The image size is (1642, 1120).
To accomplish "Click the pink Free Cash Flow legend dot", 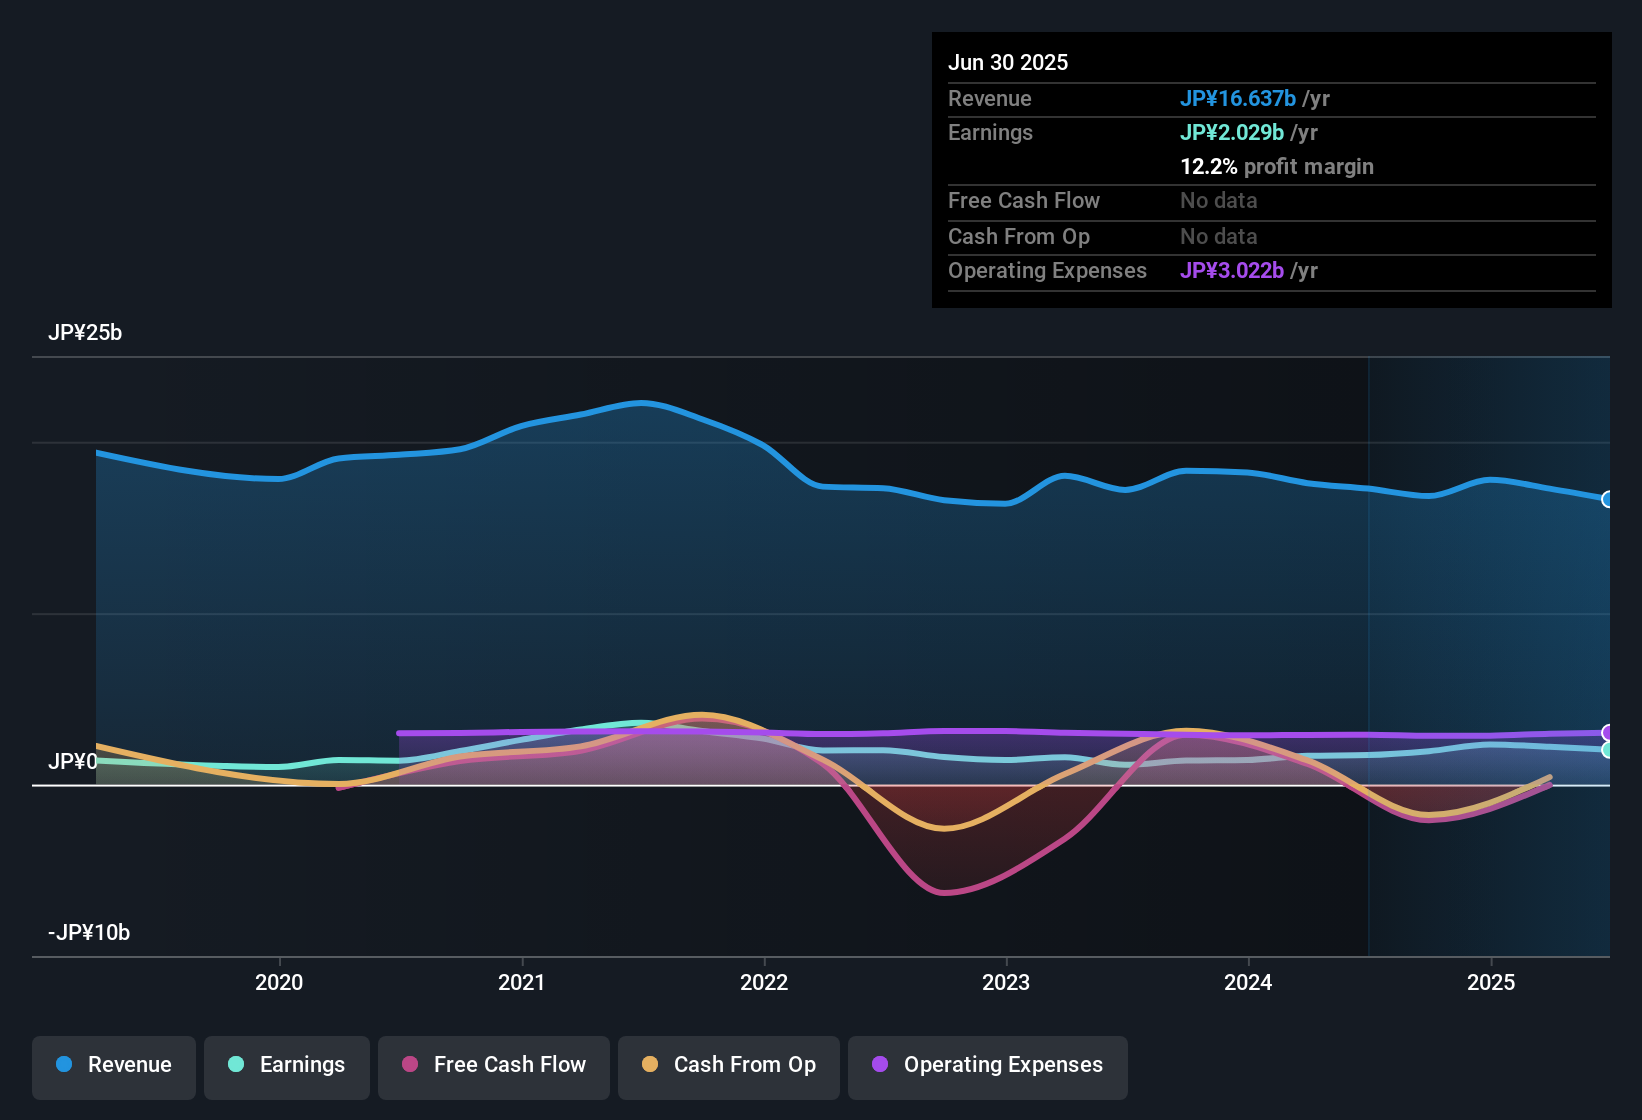I will coord(410,1064).
